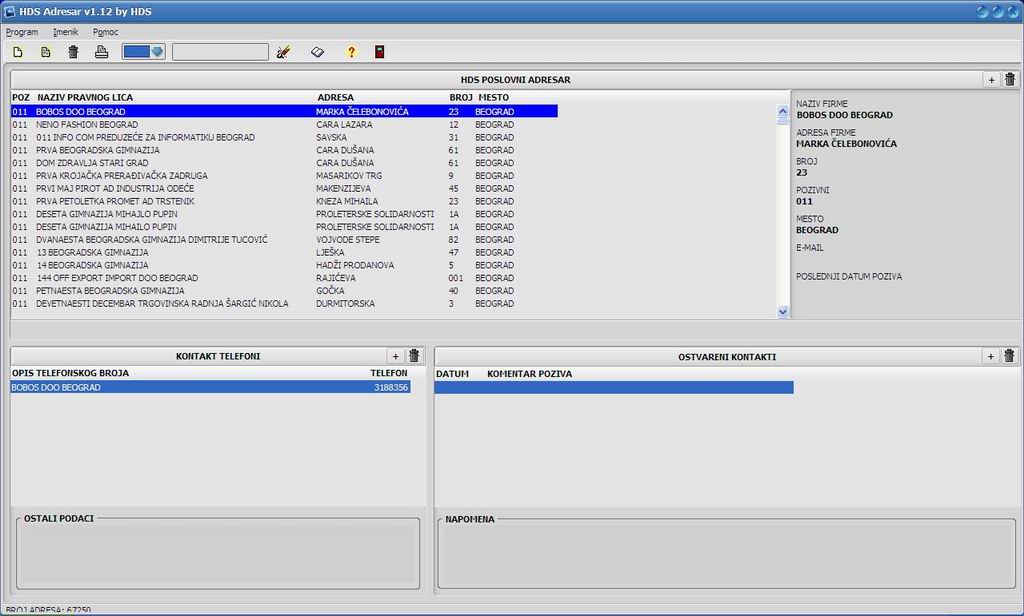Select the 13 BEOGRADSKA GIMNAZIJA row

coord(284,252)
